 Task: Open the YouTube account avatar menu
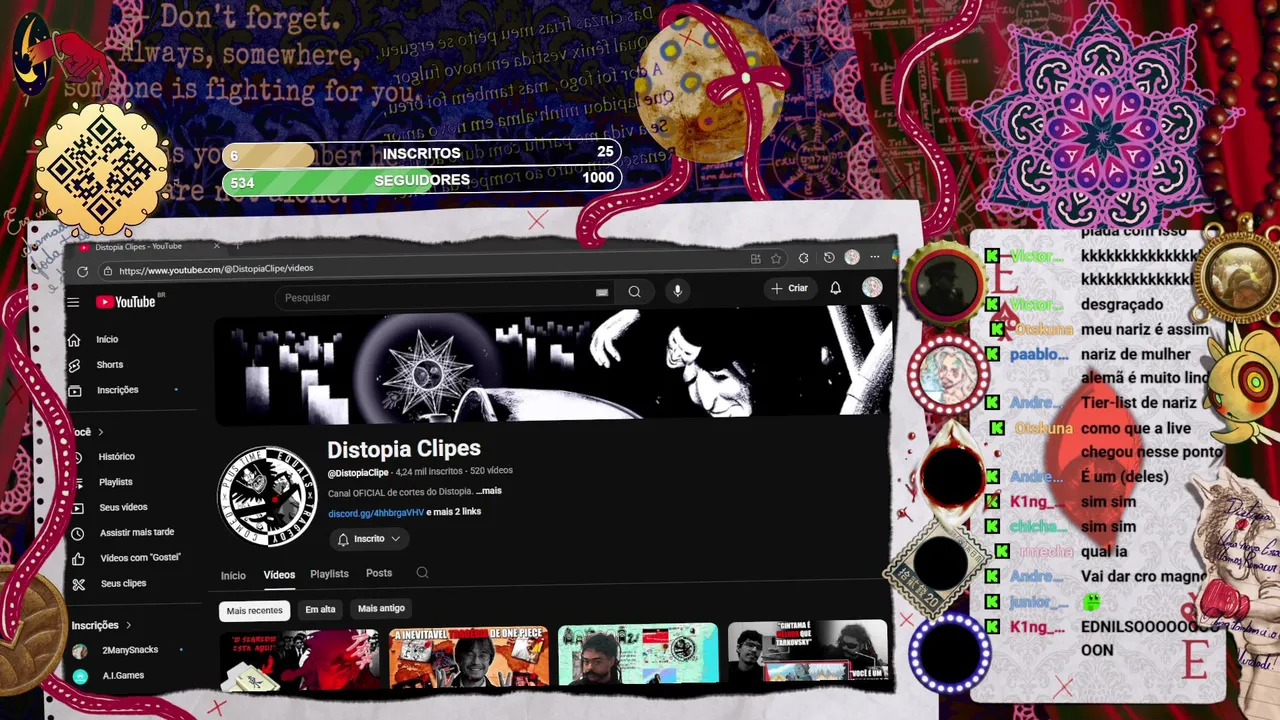pos(872,287)
